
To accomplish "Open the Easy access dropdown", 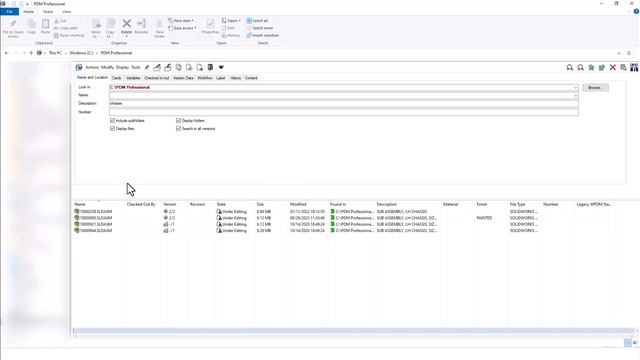I will pyautogui.click(x=182, y=28).
